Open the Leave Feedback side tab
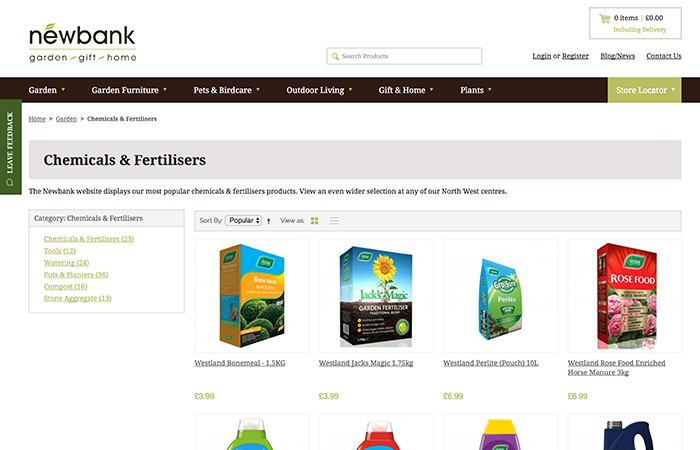This screenshot has width=700, height=450. point(10,147)
